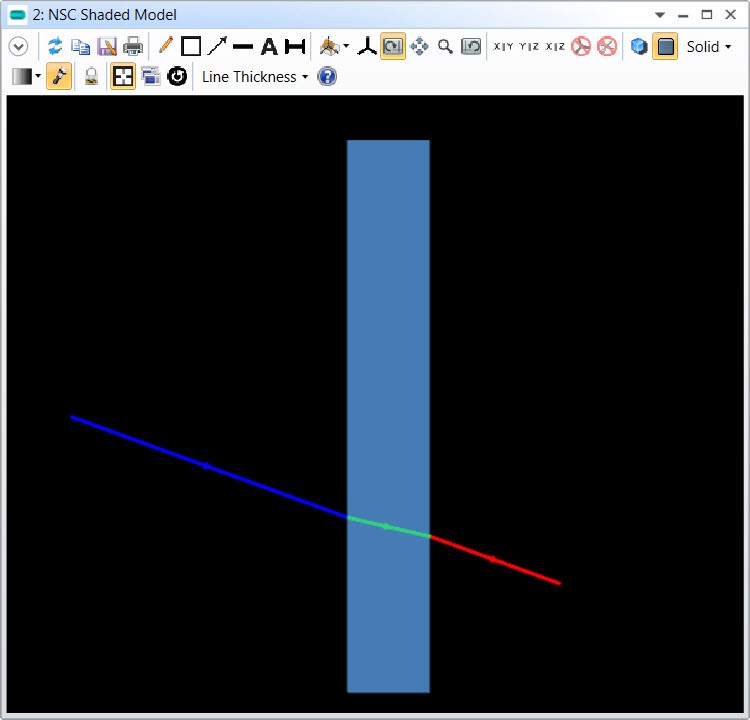Close the NSC Shaded Model window
This screenshot has width=750, height=720.
pyautogui.click(x=730, y=15)
